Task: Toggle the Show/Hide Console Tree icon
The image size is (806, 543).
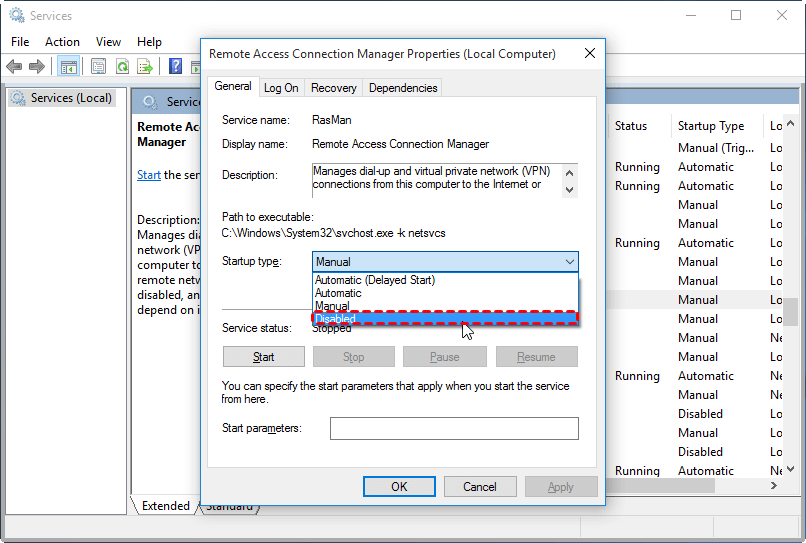Action: pyautogui.click(x=68, y=67)
